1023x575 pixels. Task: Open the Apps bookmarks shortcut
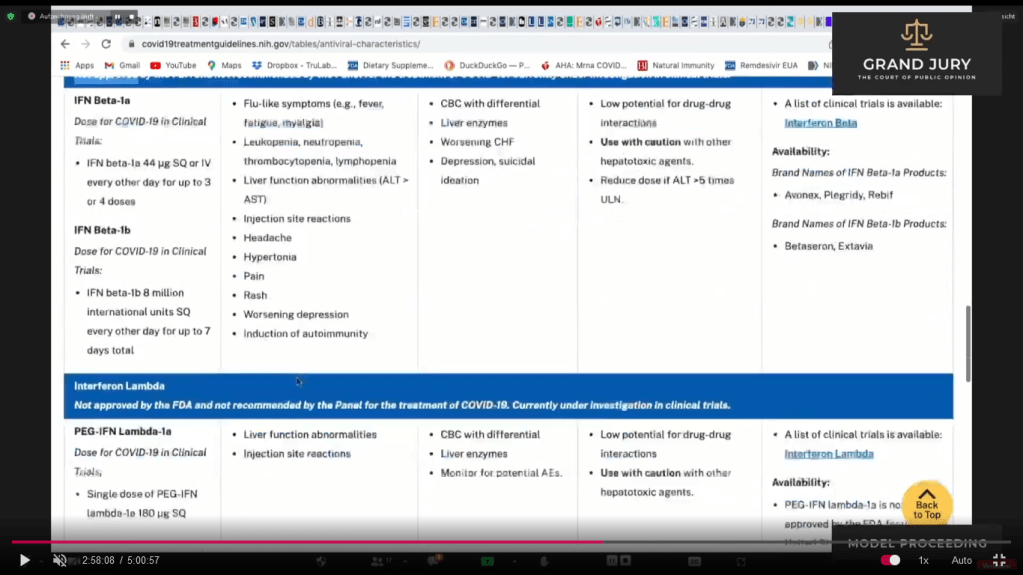(77, 66)
